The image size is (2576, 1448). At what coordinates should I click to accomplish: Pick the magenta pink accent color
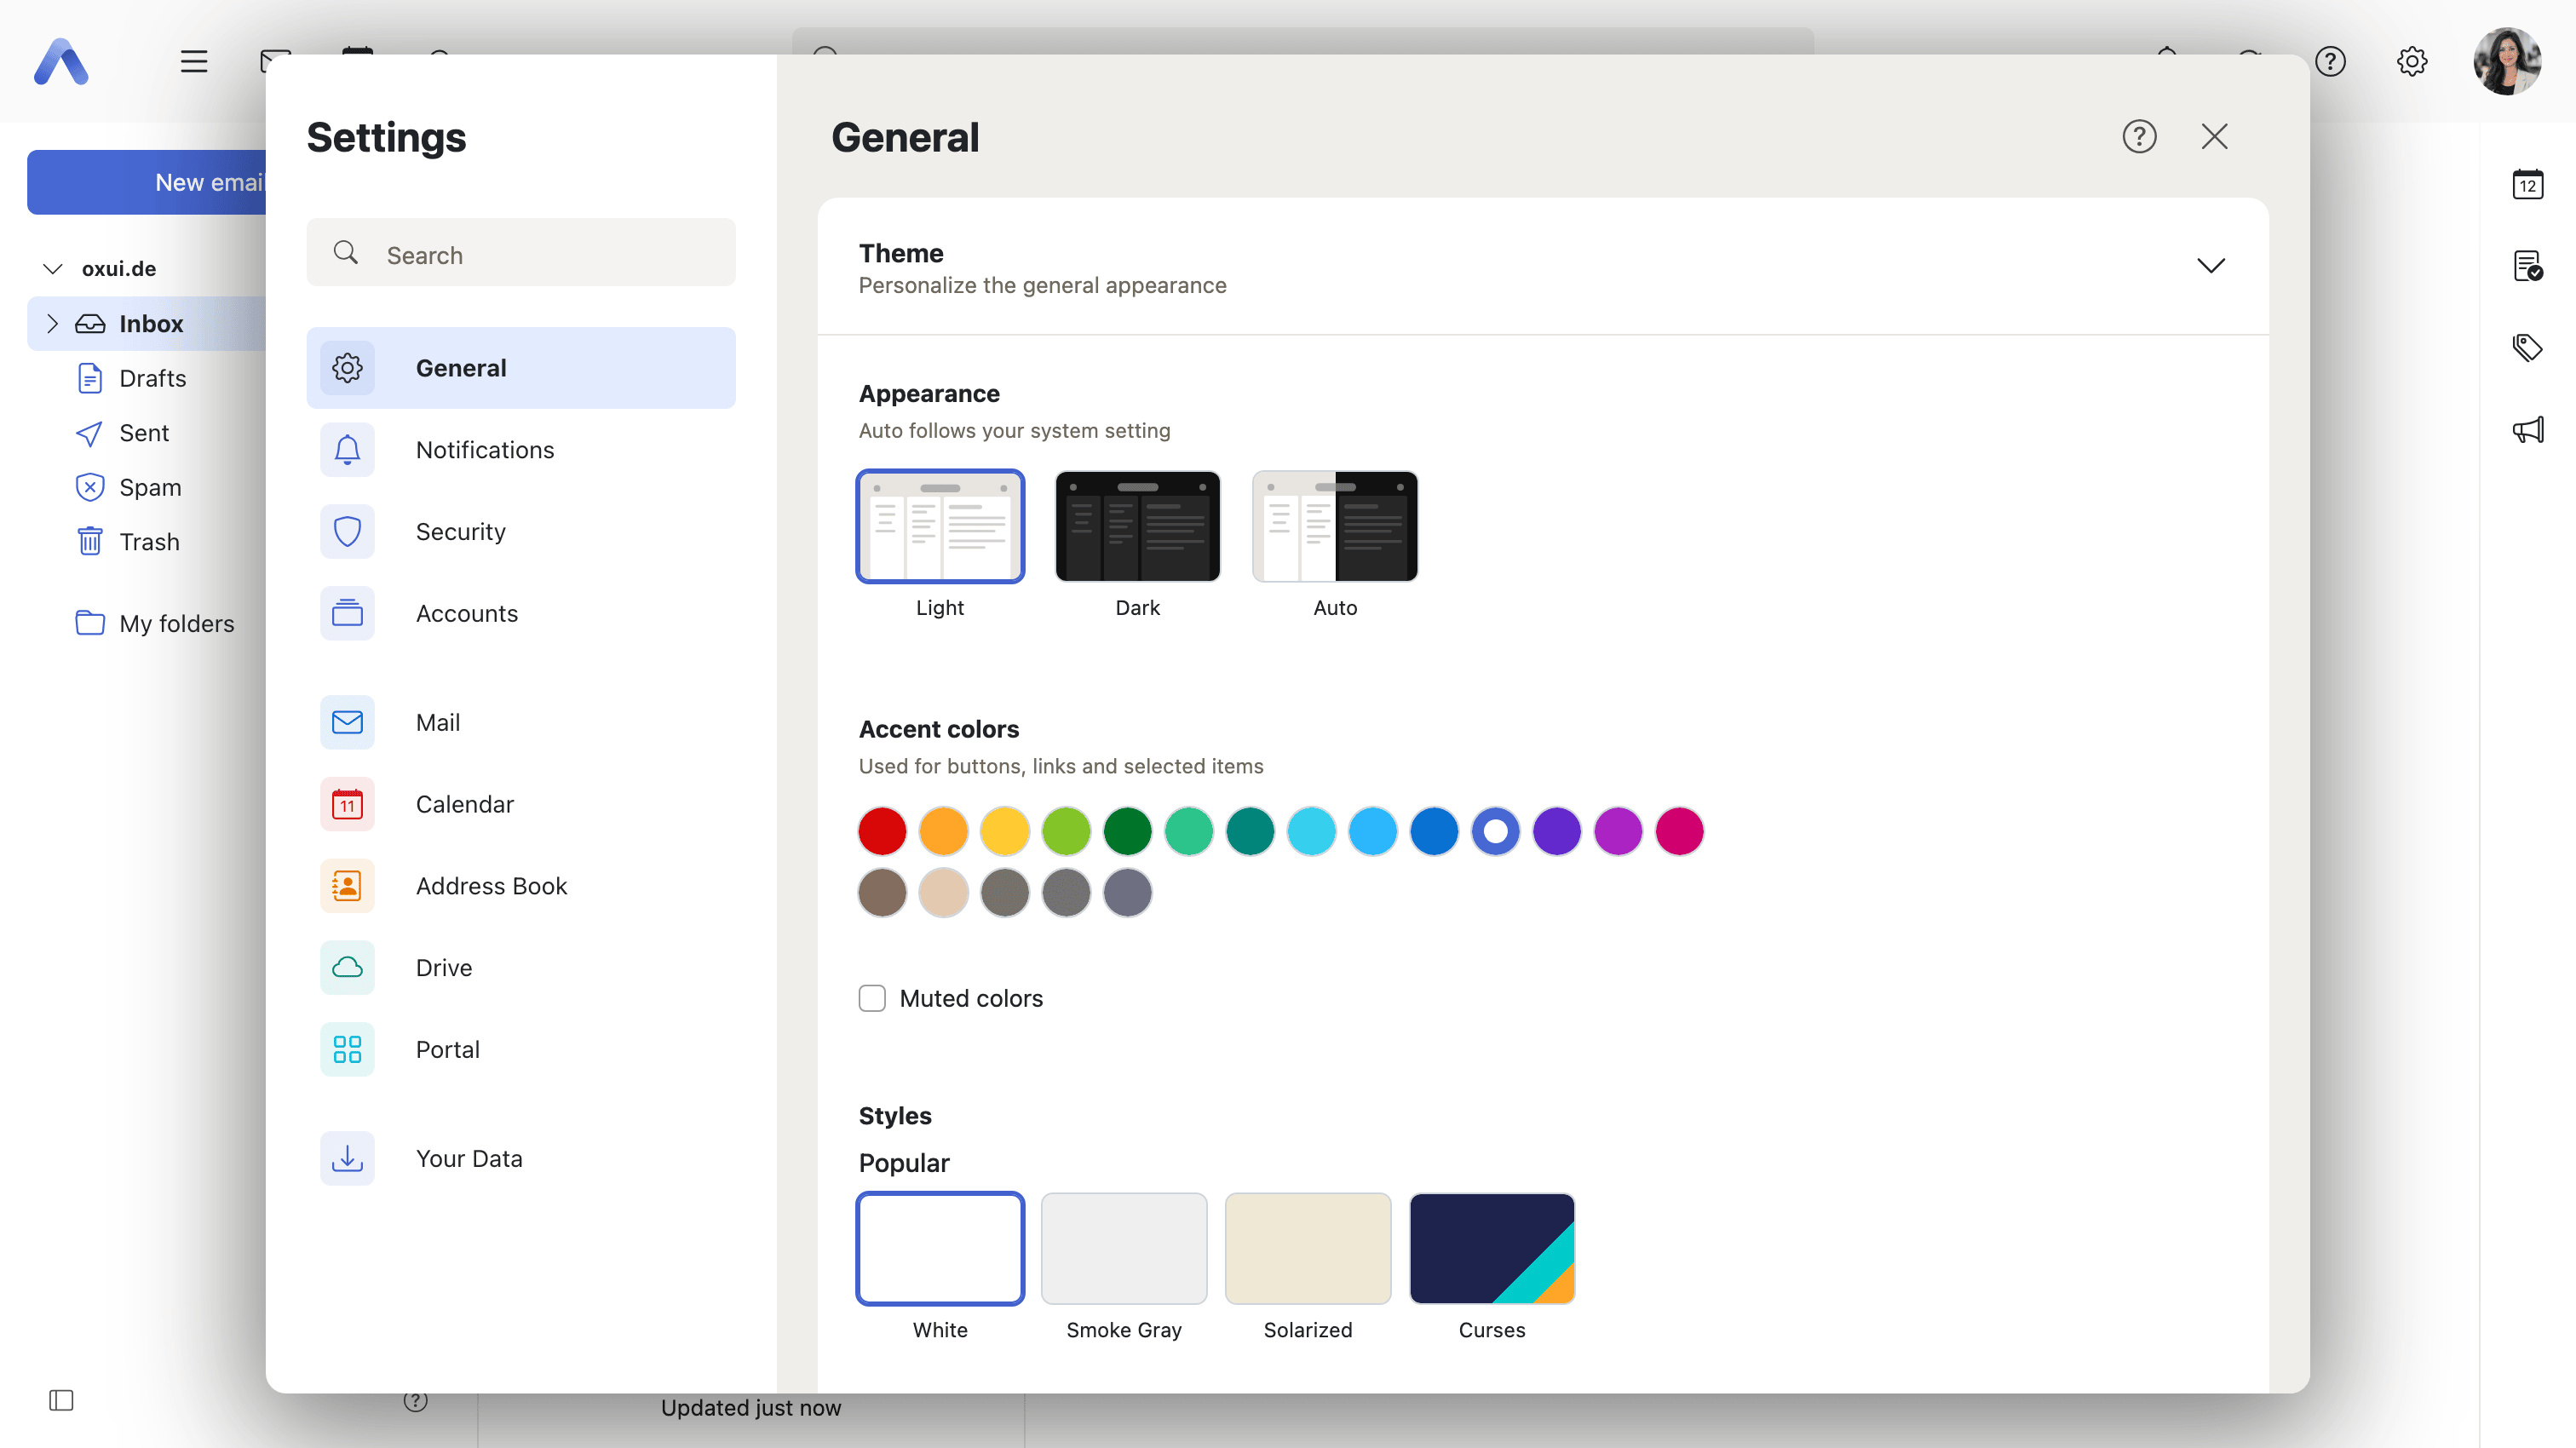pyautogui.click(x=1679, y=831)
